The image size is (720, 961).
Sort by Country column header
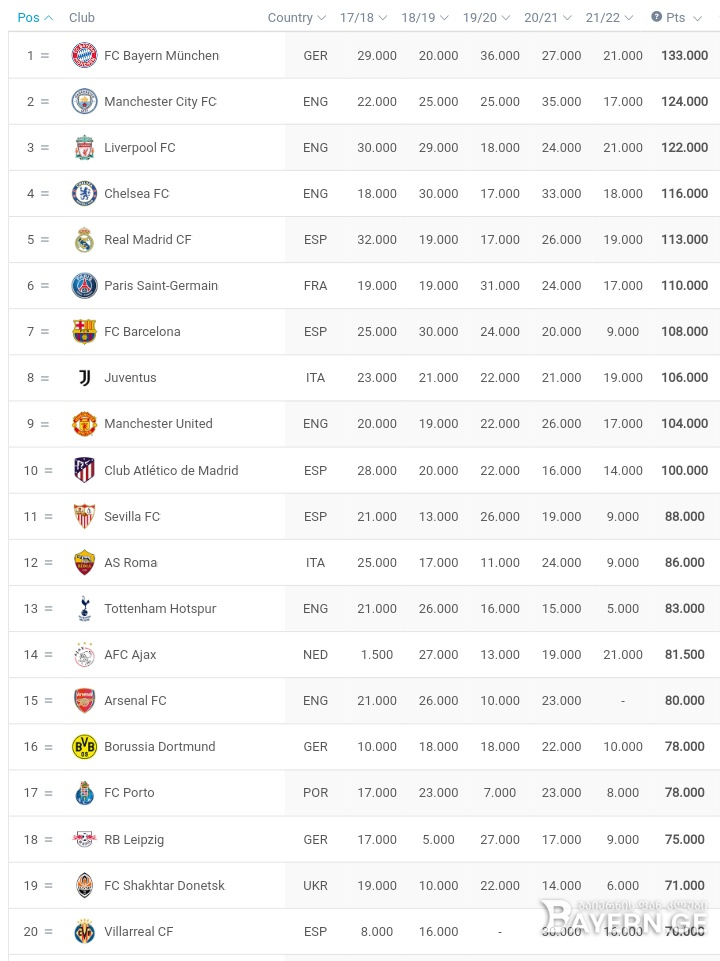click(297, 17)
